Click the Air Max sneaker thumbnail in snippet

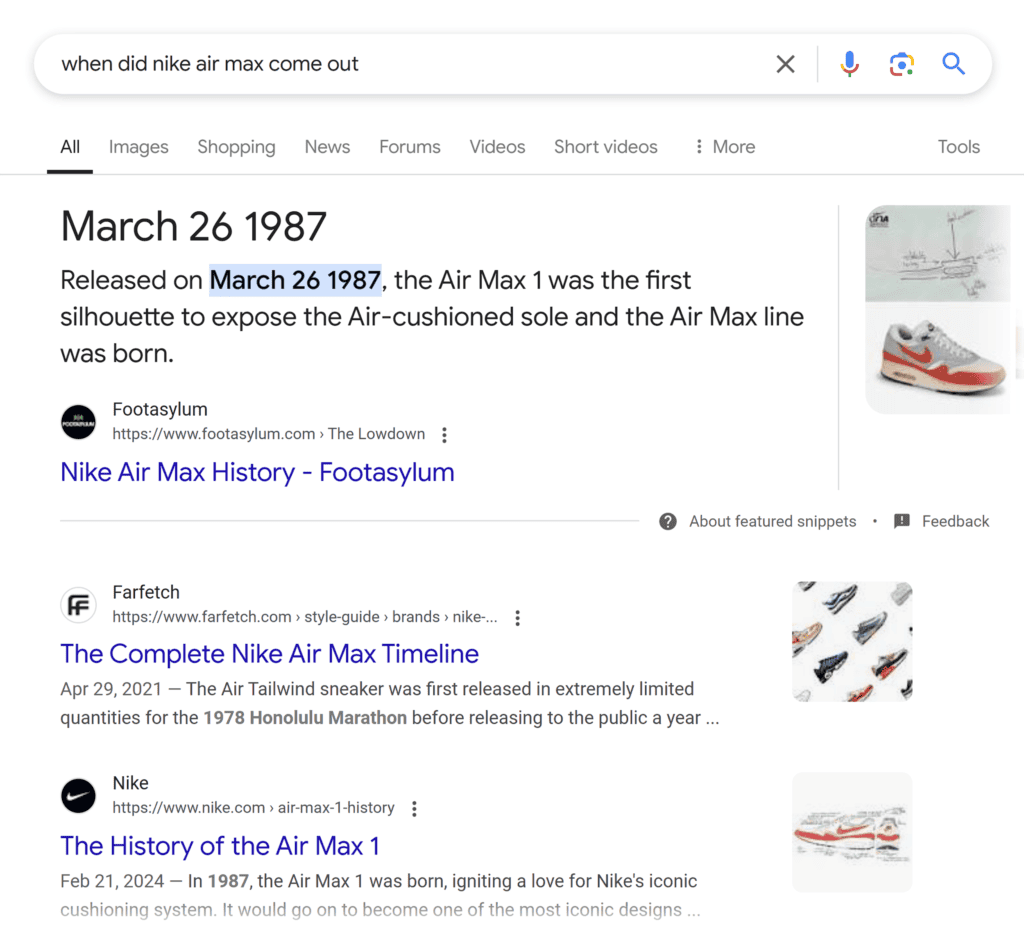point(938,360)
